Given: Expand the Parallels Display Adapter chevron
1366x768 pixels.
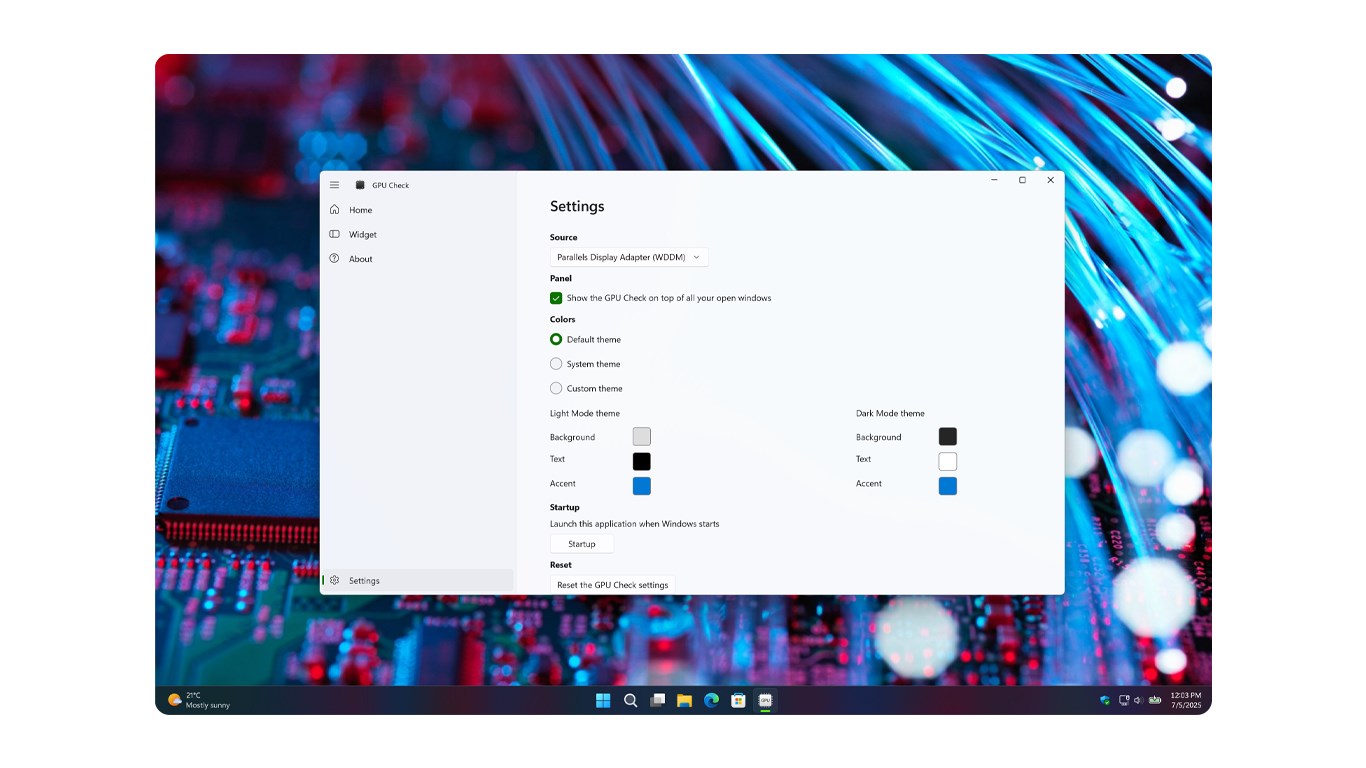Looking at the screenshot, I should coord(696,257).
